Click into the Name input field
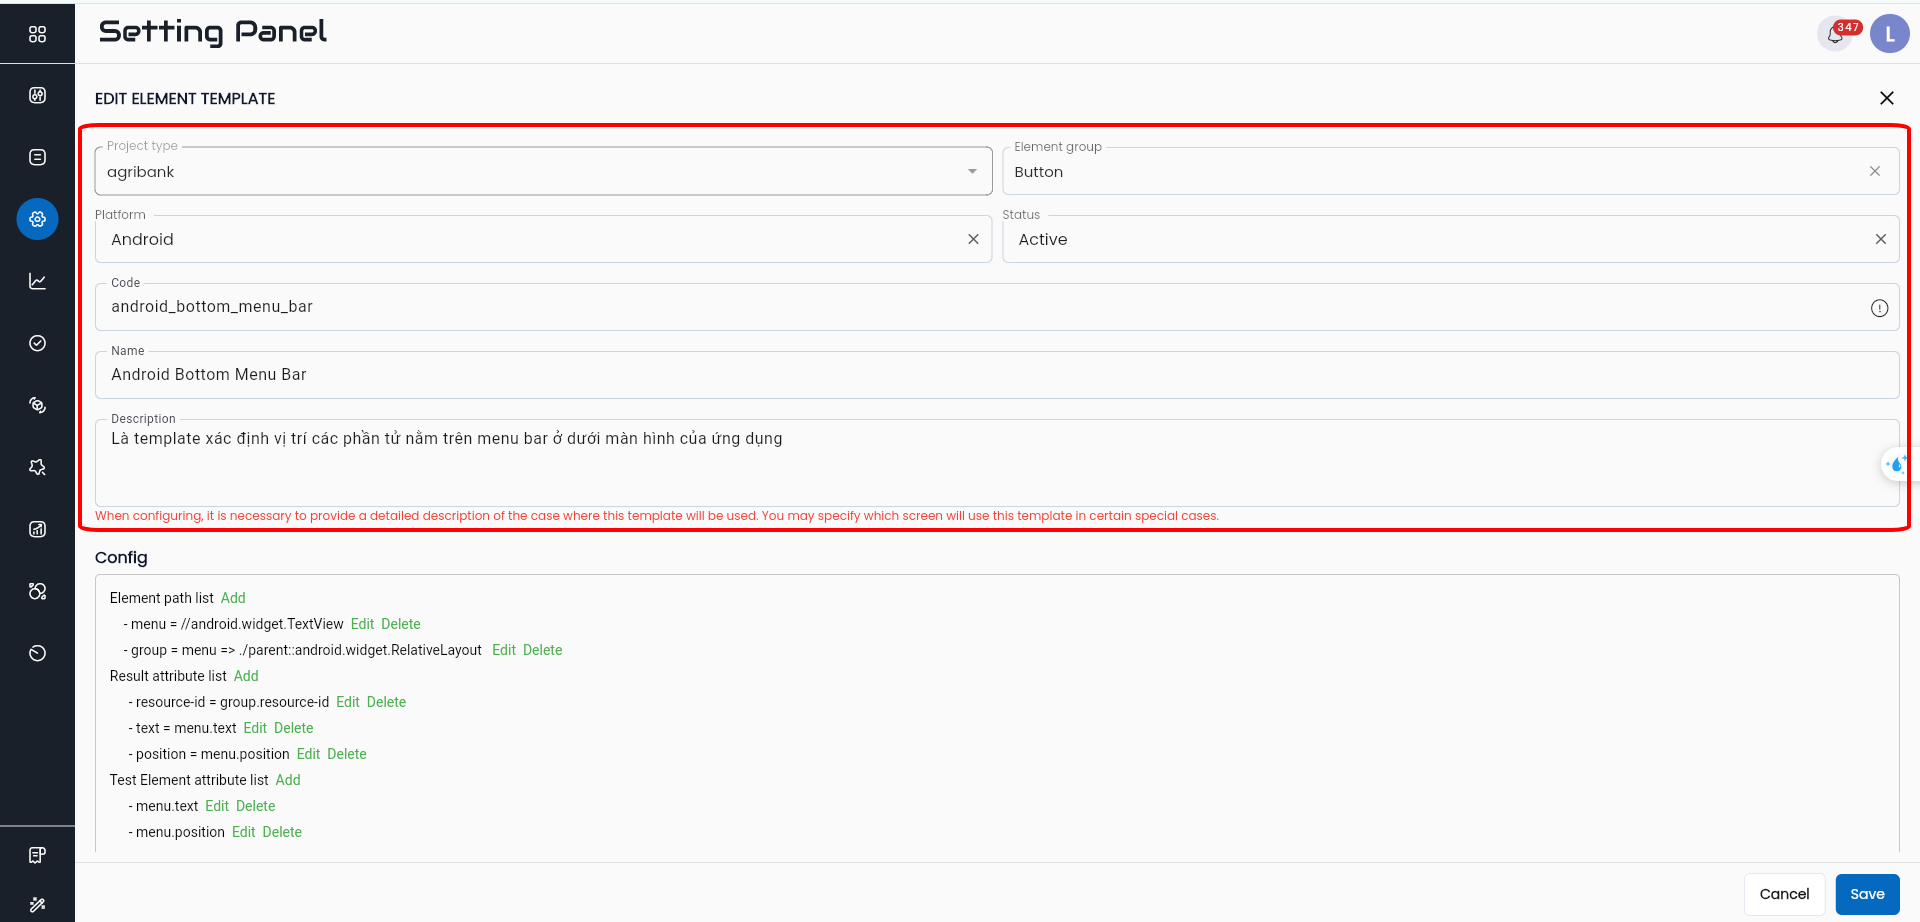The width and height of the screenshot is (1920, 922). [x=996, y=375]
